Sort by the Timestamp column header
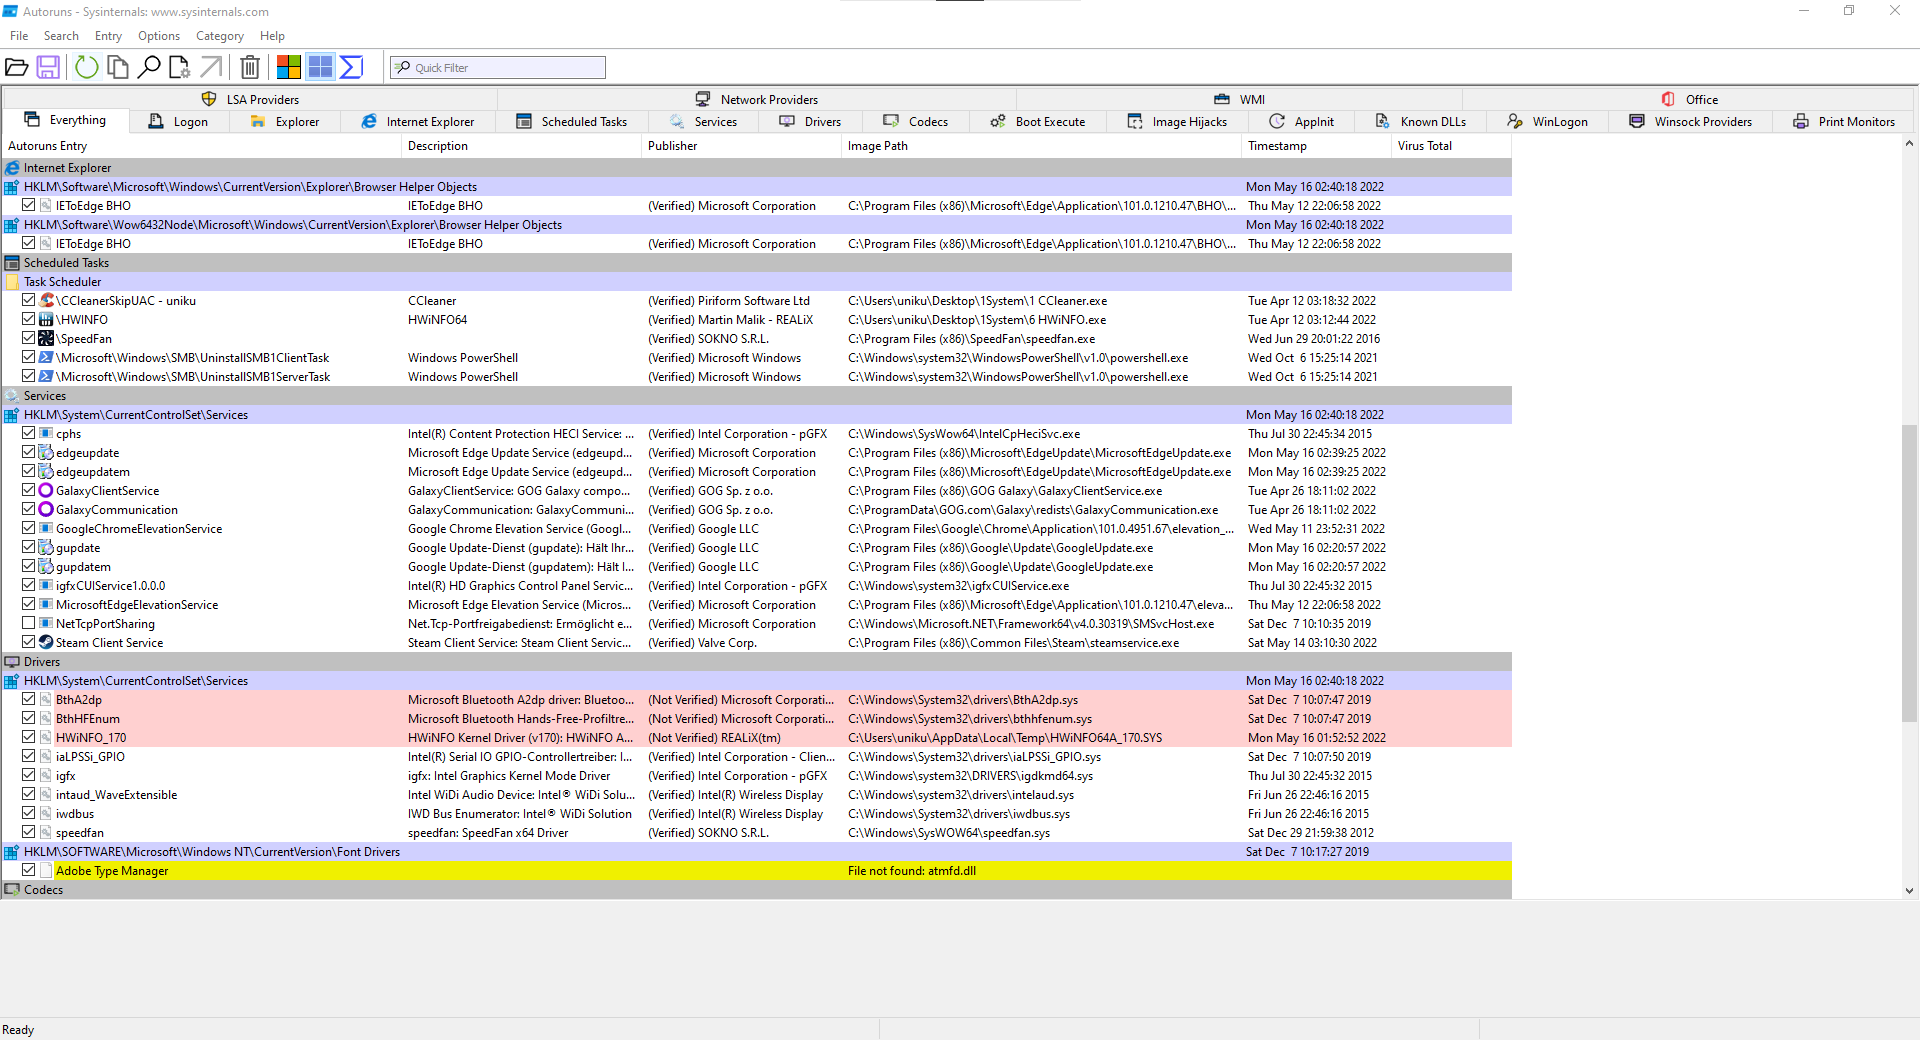 [1316, 146]
